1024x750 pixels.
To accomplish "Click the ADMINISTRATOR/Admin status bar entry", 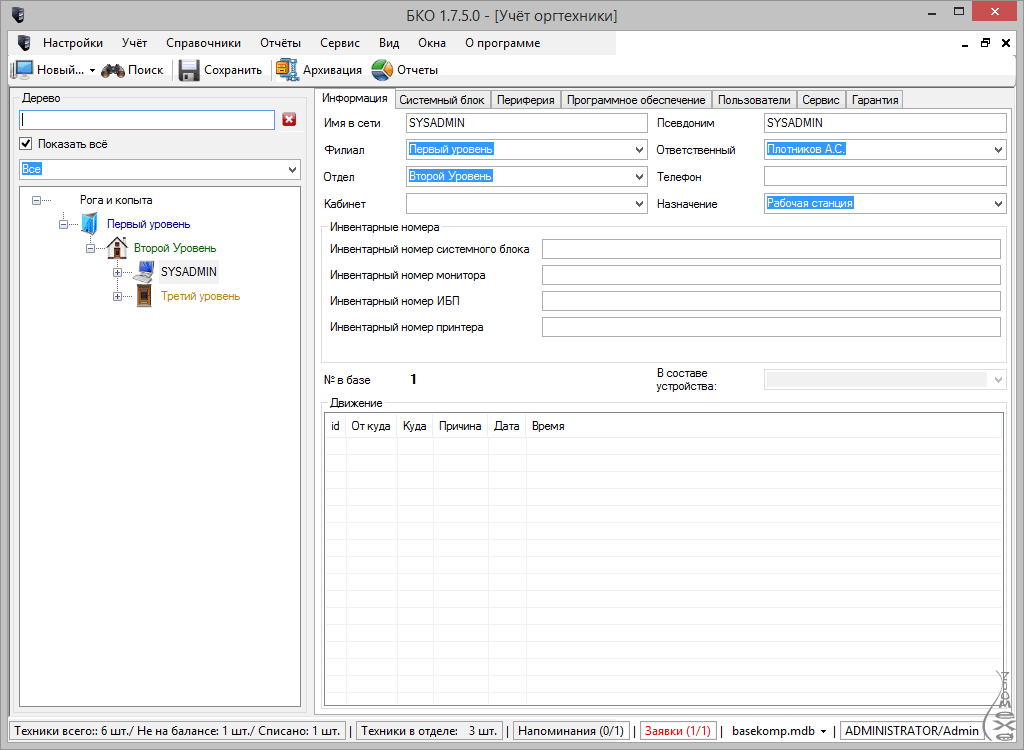I will [x=911, y=731].
